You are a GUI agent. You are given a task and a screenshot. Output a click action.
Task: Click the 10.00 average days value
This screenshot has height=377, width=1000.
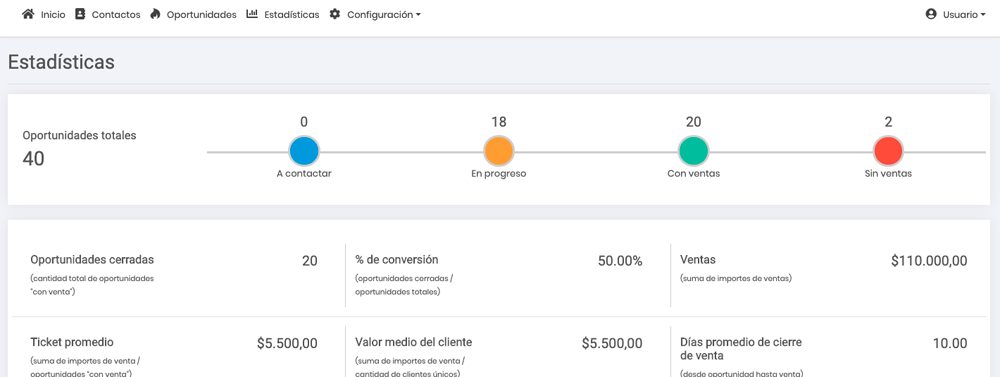pos(950,343)
